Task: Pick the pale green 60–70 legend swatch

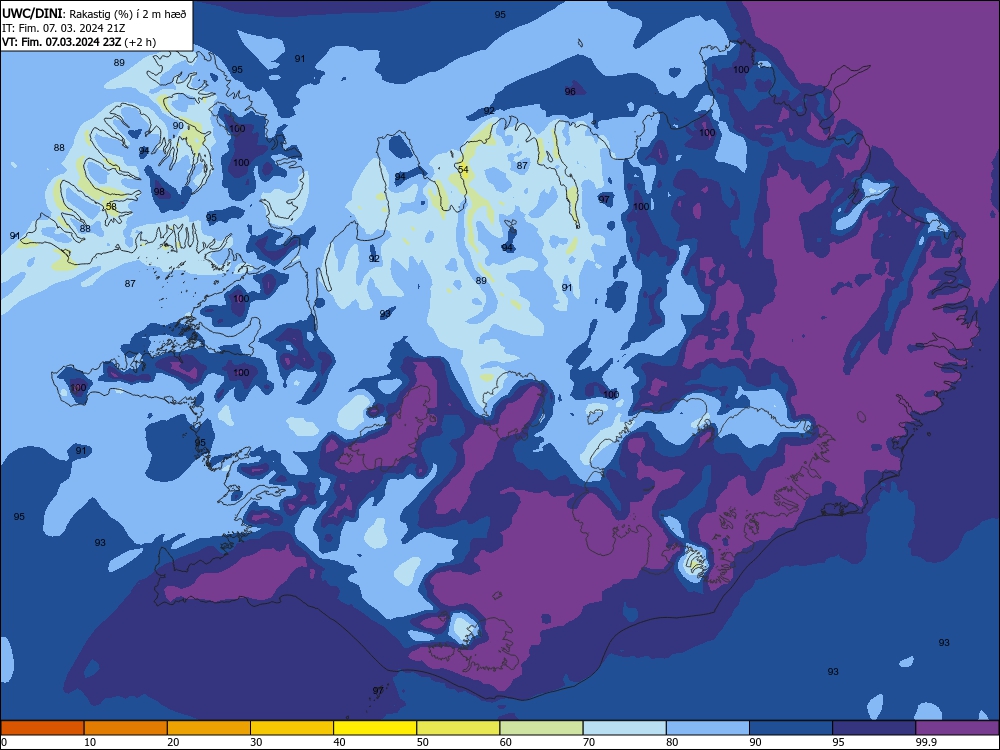Action: [x=541, y=728]
